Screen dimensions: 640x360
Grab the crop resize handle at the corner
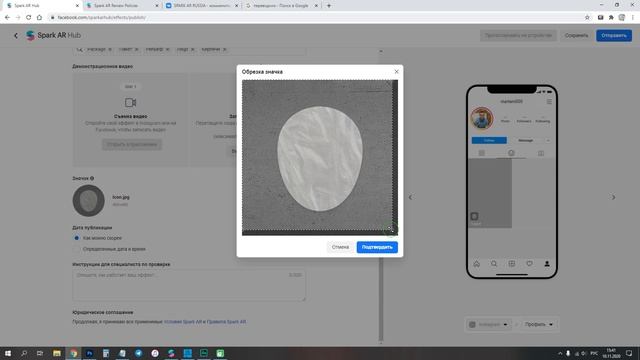click(391, 229)
